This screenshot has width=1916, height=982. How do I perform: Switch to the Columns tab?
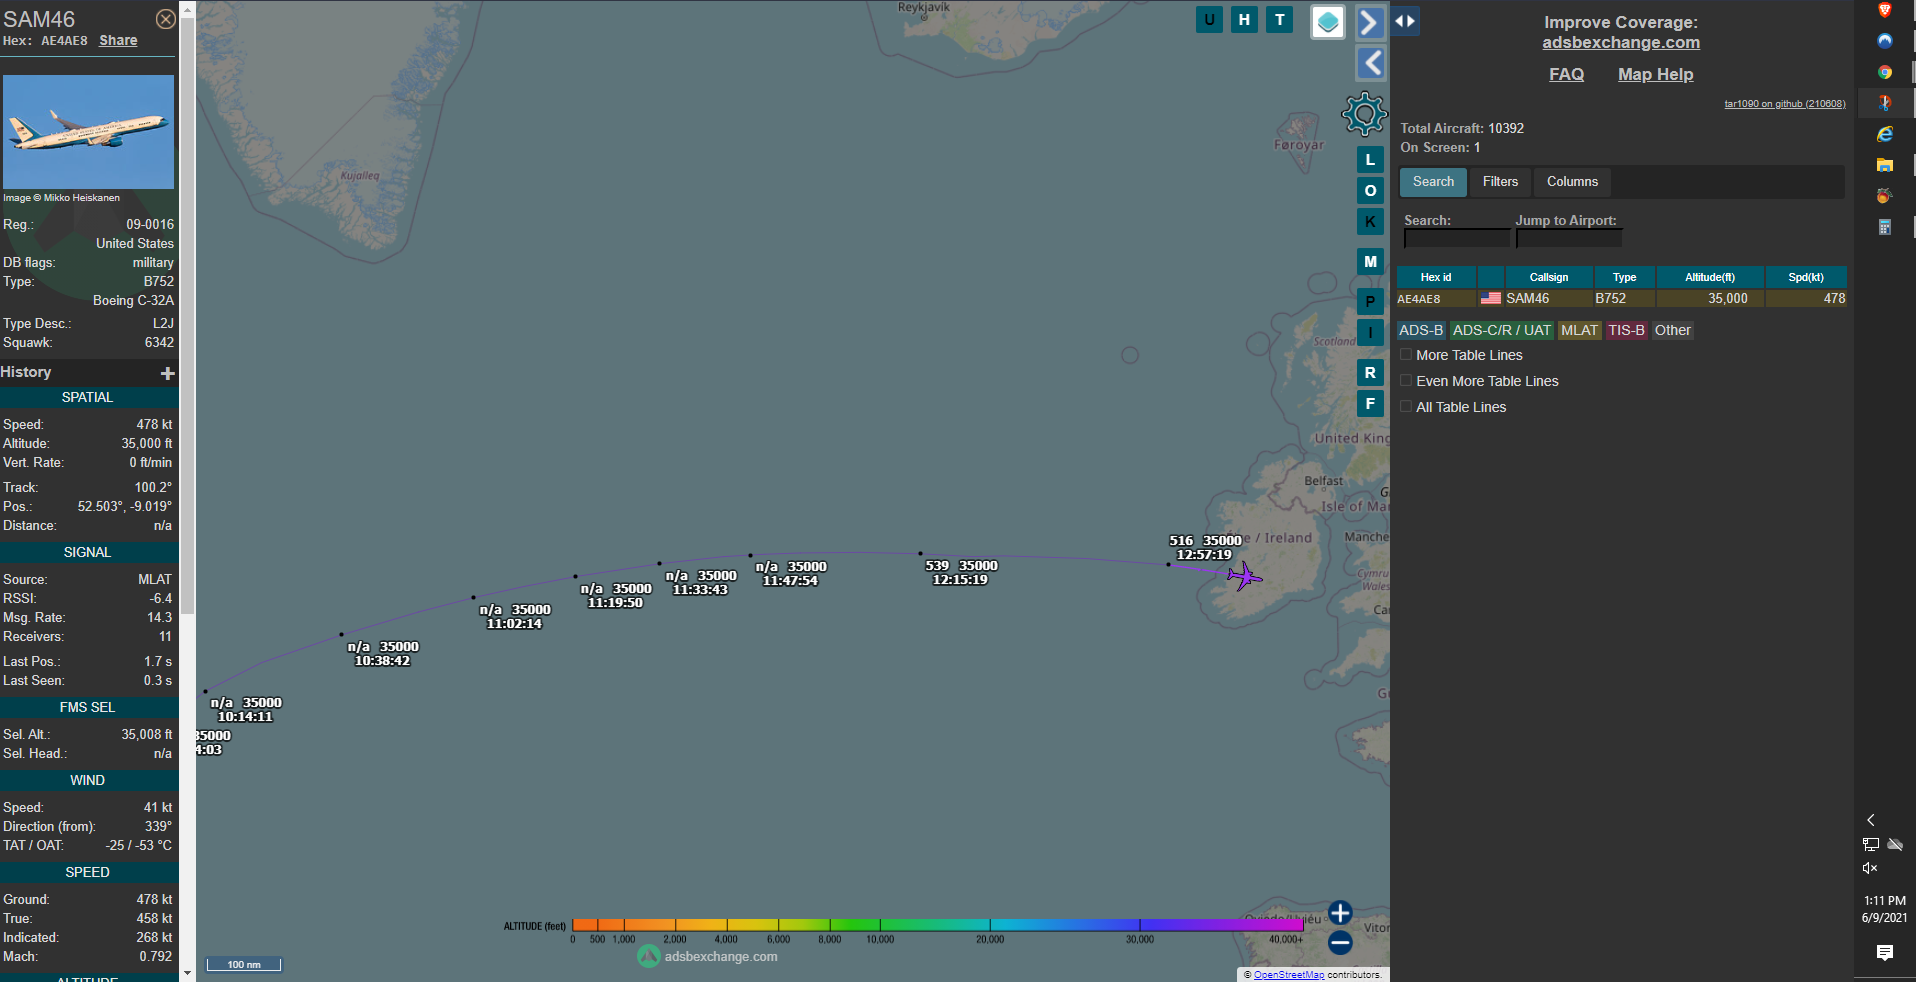pyautogui.click(x=1572, y=182)
